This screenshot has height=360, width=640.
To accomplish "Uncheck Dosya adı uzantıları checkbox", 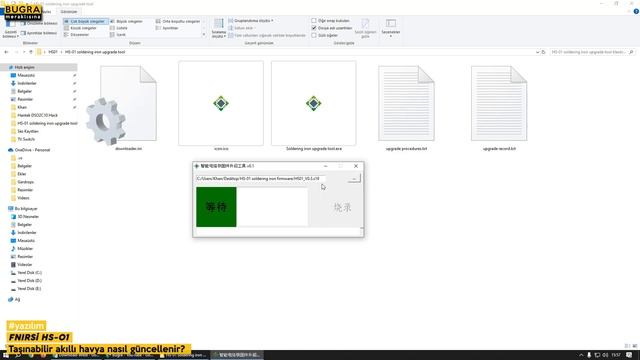I will click(x=314, y=28).
